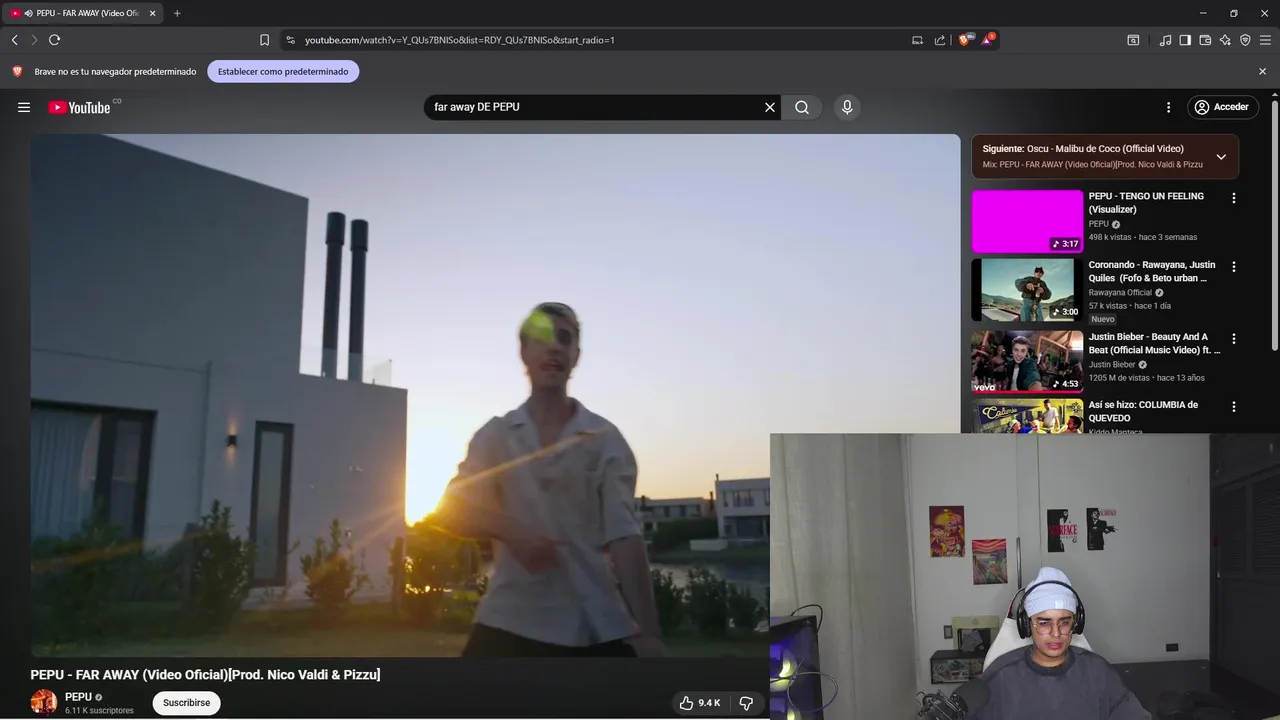Clear the search box with the X icon
1280x720 pixels.
tap(770, 107)
